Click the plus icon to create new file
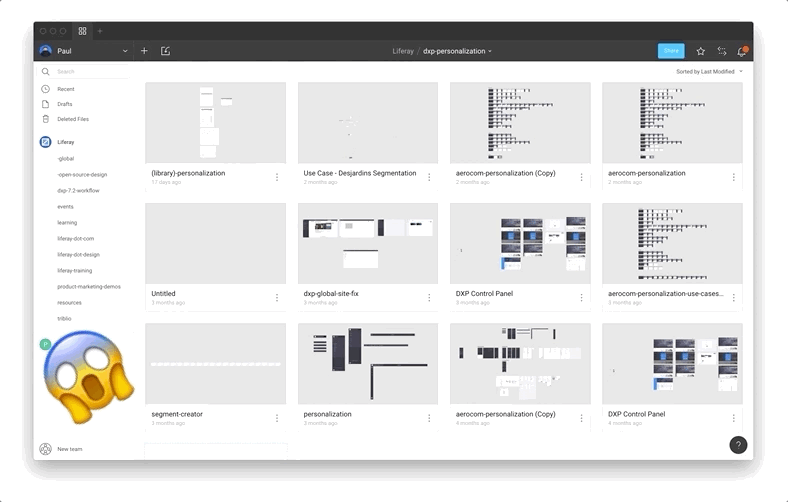The image size is (788, 502). [x=144, y=51]
